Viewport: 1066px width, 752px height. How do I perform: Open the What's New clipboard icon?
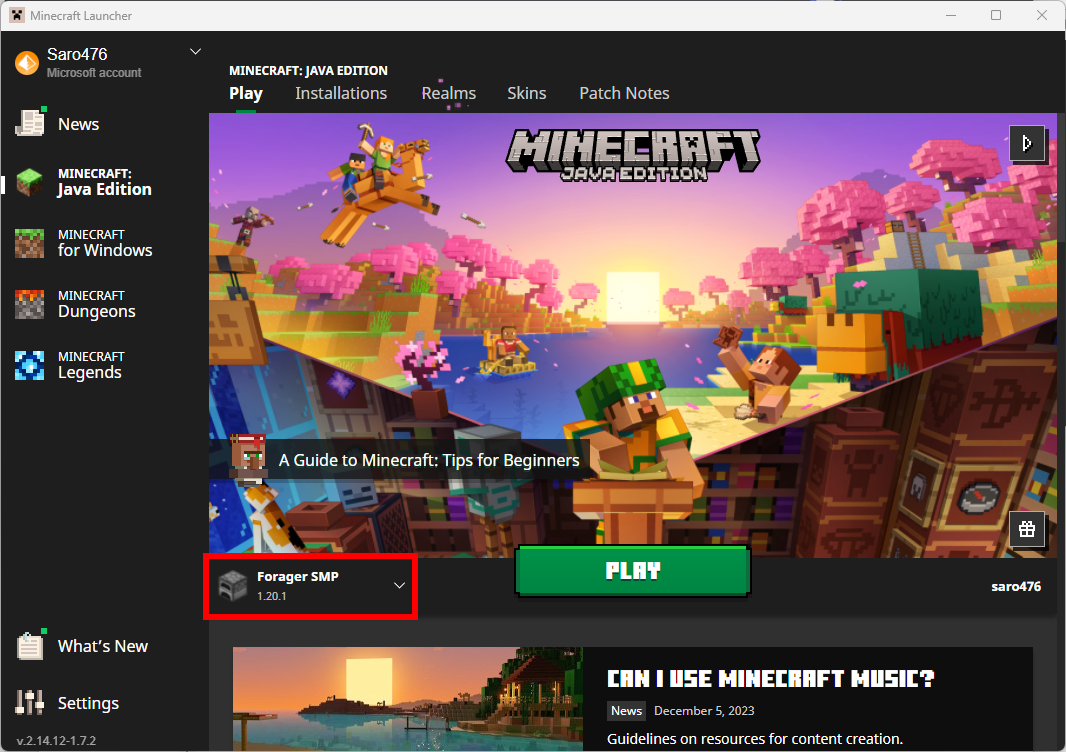[30, 645]
